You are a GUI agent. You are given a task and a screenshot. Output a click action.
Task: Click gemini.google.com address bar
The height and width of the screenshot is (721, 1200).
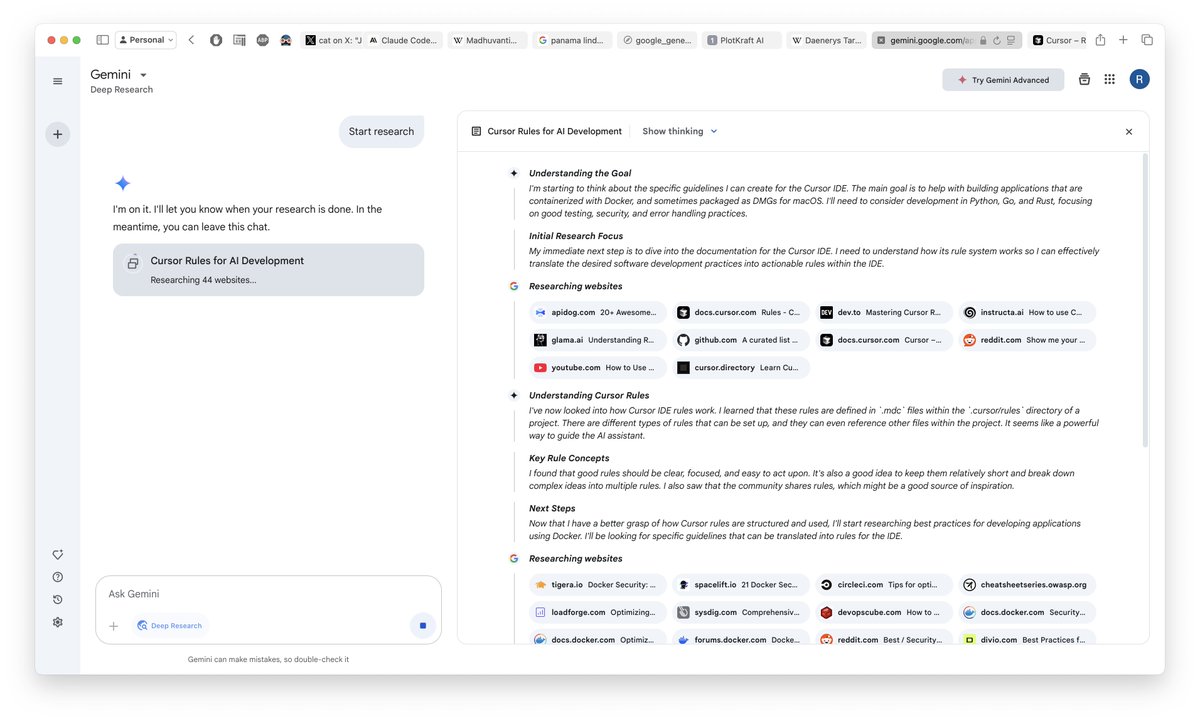(946, 41)
